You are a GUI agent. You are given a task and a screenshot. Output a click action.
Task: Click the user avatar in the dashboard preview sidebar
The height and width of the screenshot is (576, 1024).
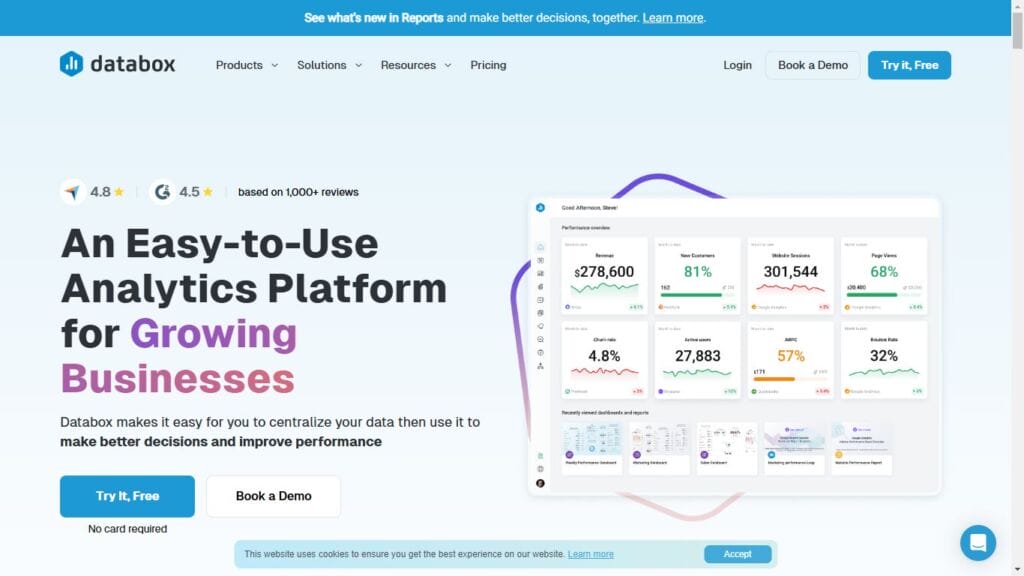pos(540,483)
